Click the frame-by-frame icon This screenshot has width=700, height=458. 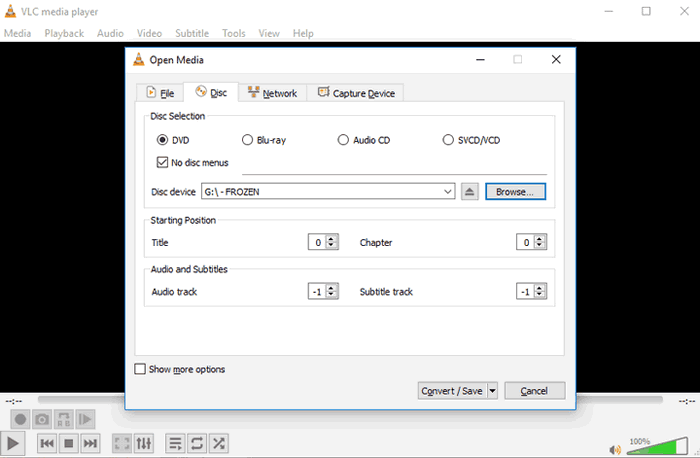pyautogui.click(x=85, y=420)
